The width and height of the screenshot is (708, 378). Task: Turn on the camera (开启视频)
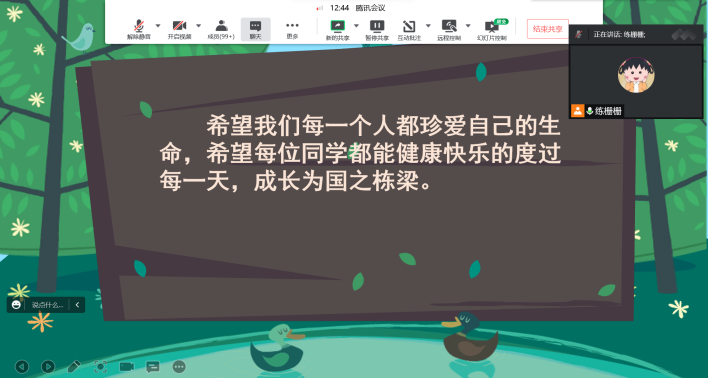click(x=180, y=30)
